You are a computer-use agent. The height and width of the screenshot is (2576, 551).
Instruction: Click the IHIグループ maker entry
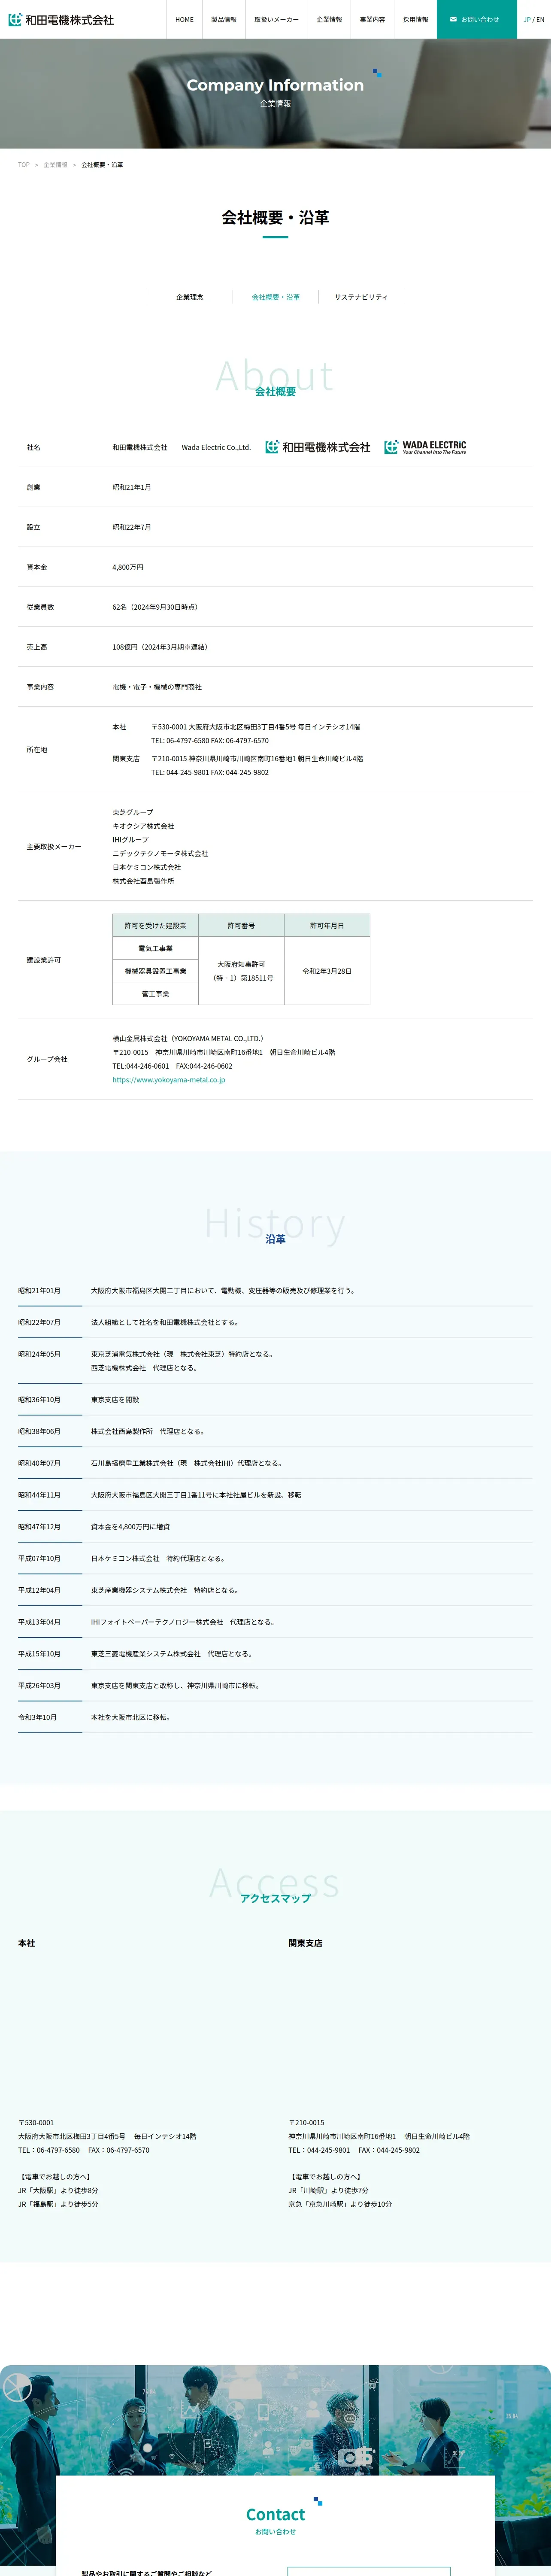[130, 840]
